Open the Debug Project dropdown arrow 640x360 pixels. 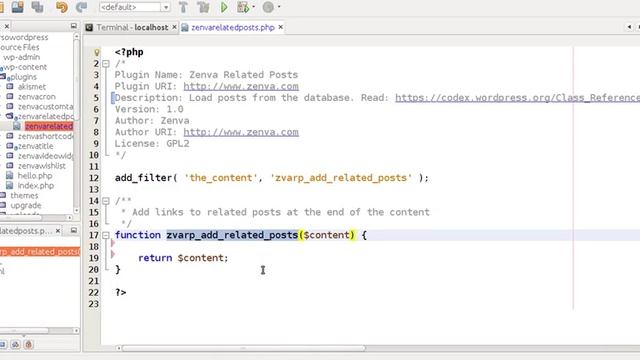[253, 7]
